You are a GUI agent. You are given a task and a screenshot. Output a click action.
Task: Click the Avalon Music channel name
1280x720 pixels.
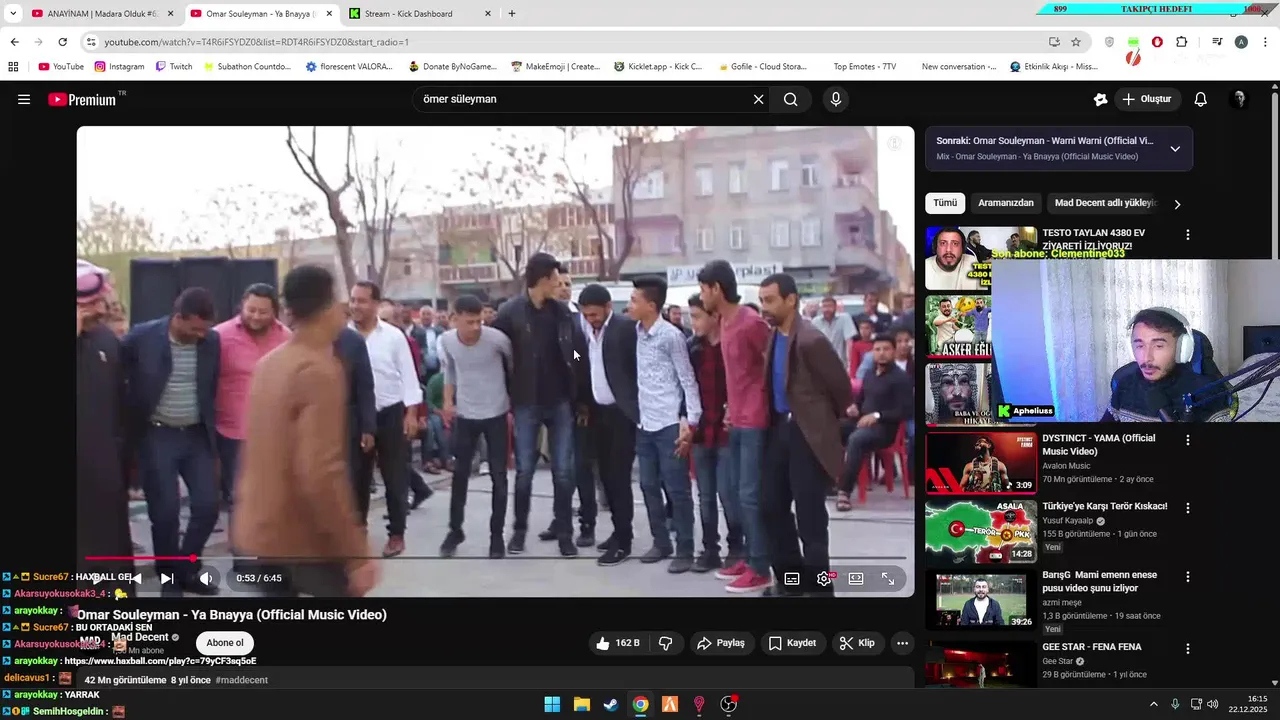click(x=1066, y=465)
